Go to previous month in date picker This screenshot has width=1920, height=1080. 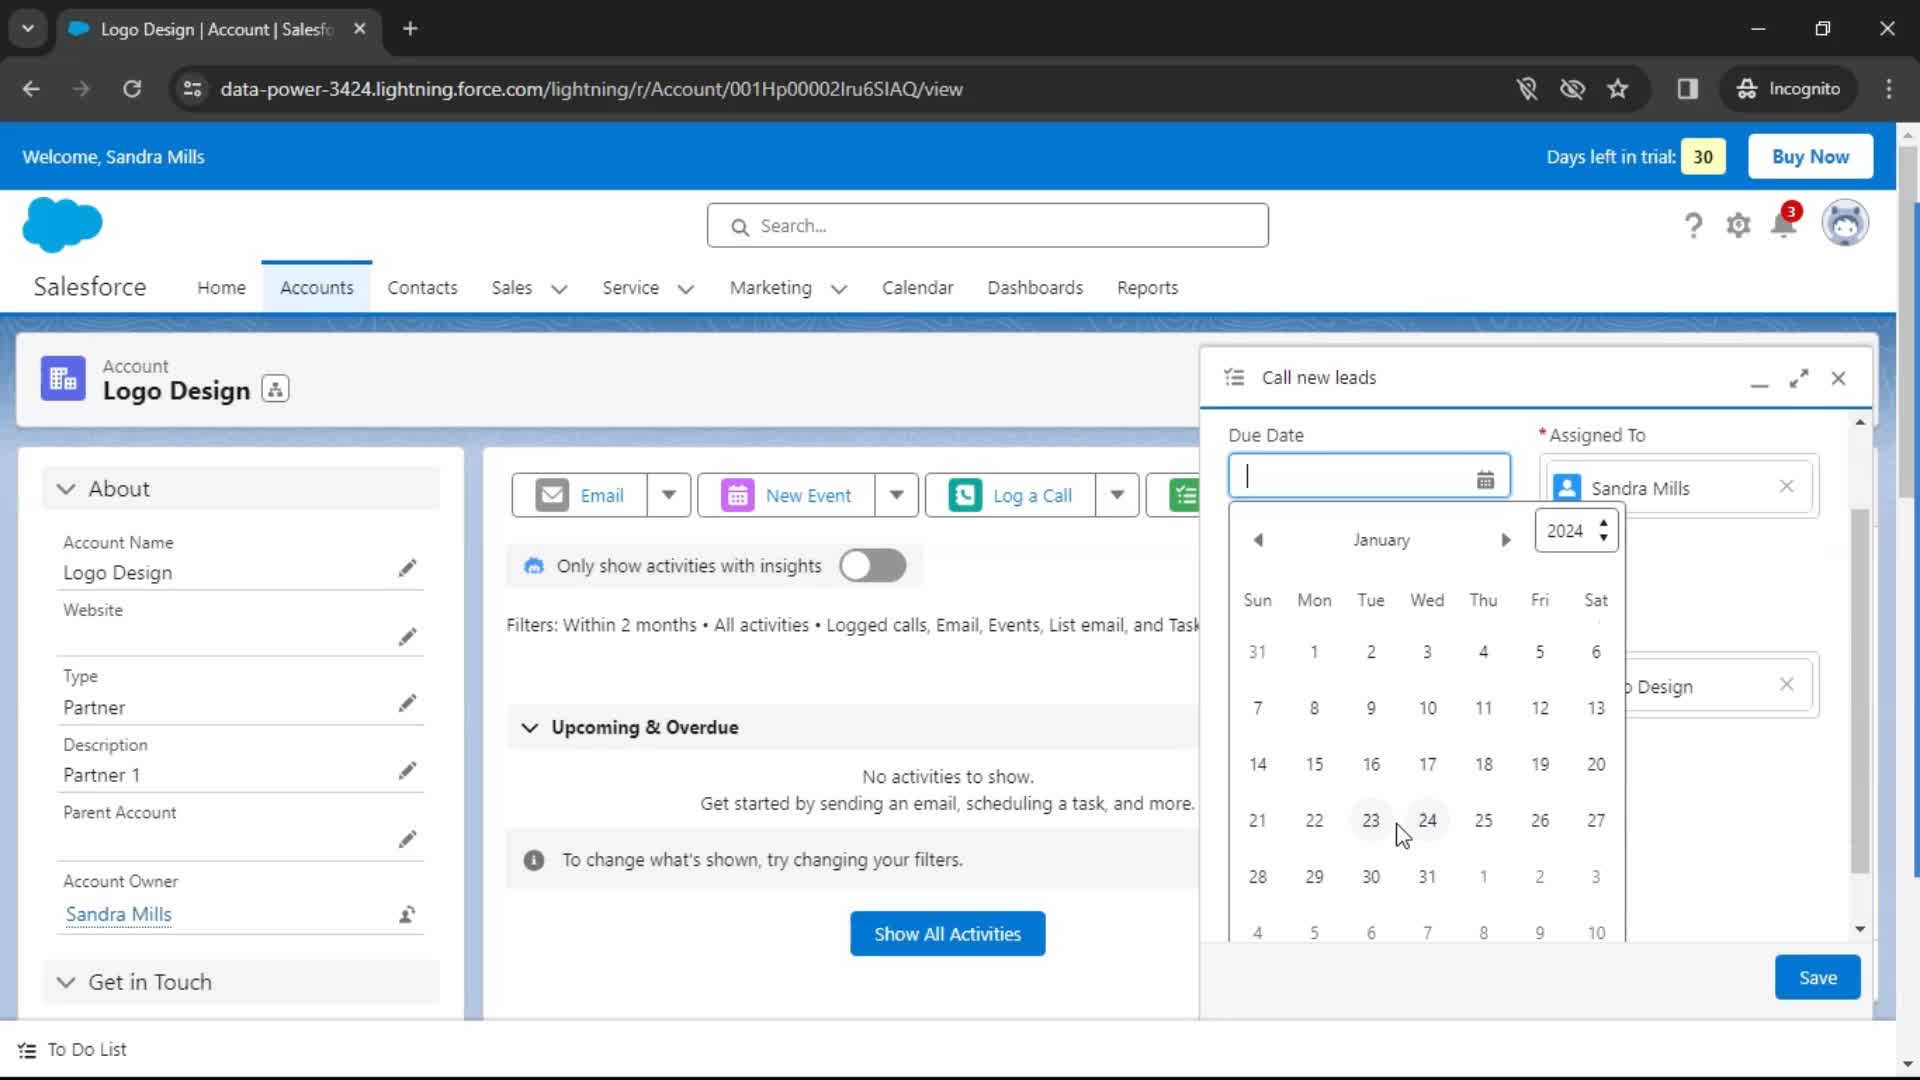tap(1258, 540)
